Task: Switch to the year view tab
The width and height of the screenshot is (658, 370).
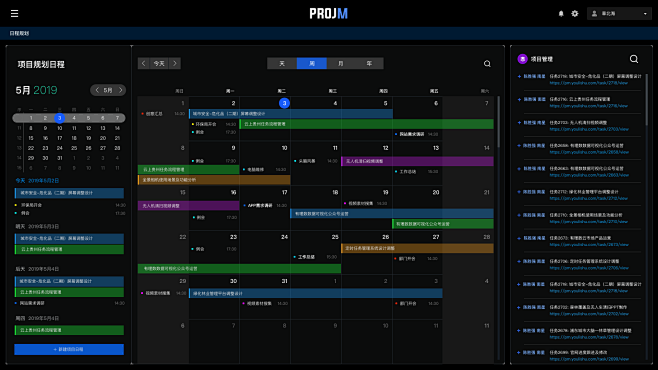Action: point(369,63)
